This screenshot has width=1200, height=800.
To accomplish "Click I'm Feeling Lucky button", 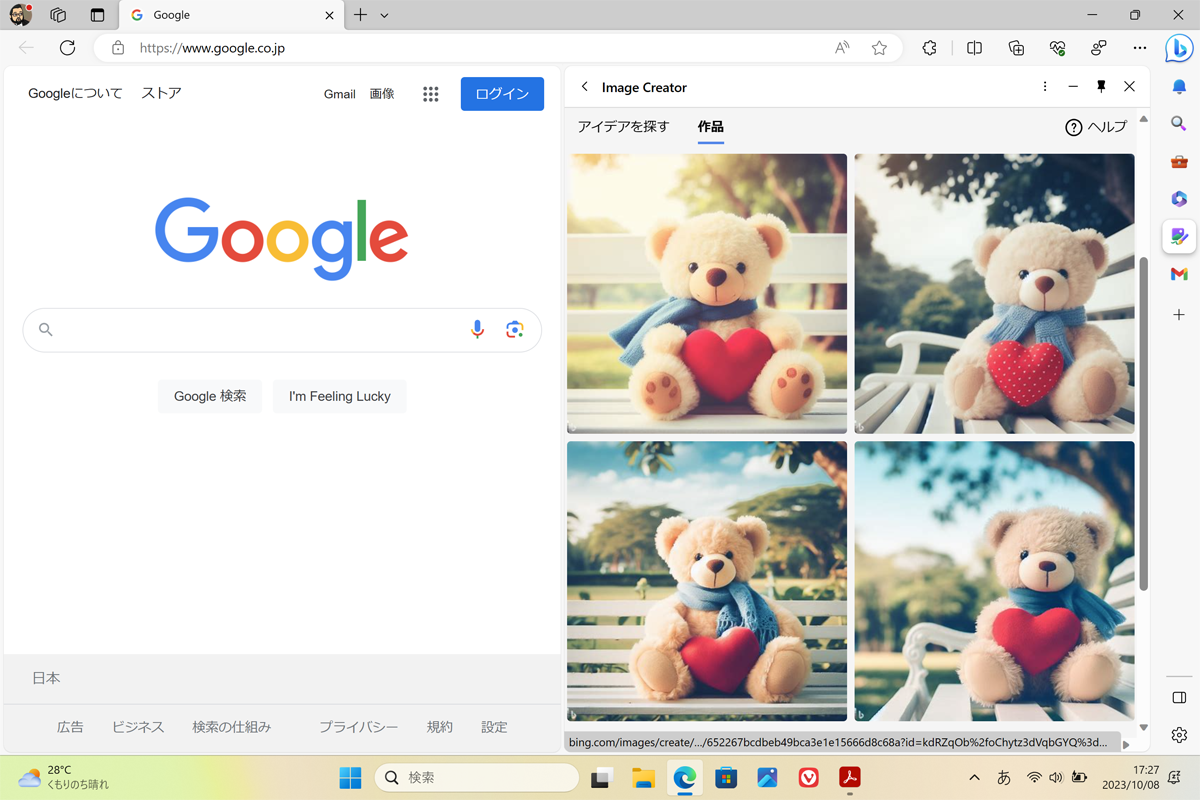I will click(x=340, y=396).
